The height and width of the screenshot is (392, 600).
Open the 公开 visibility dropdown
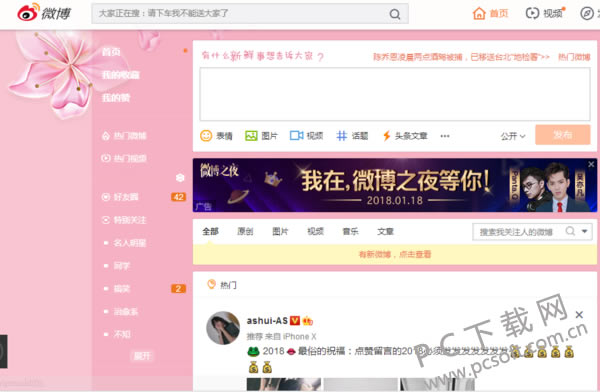pyautogui.click(x=513, y=136)
